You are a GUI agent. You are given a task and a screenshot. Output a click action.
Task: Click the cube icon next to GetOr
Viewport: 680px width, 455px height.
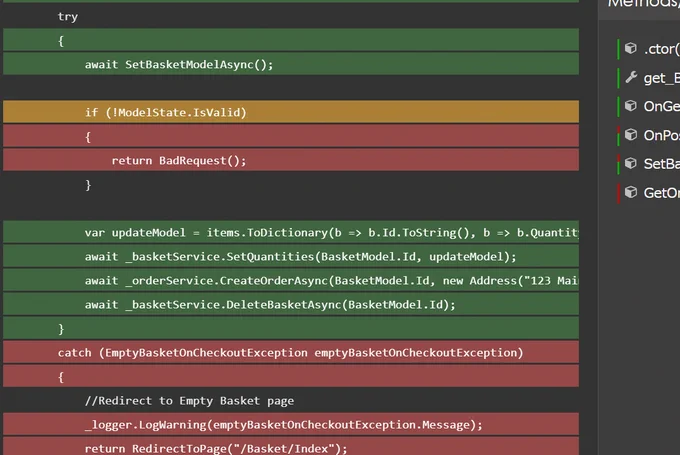(631, 192)
